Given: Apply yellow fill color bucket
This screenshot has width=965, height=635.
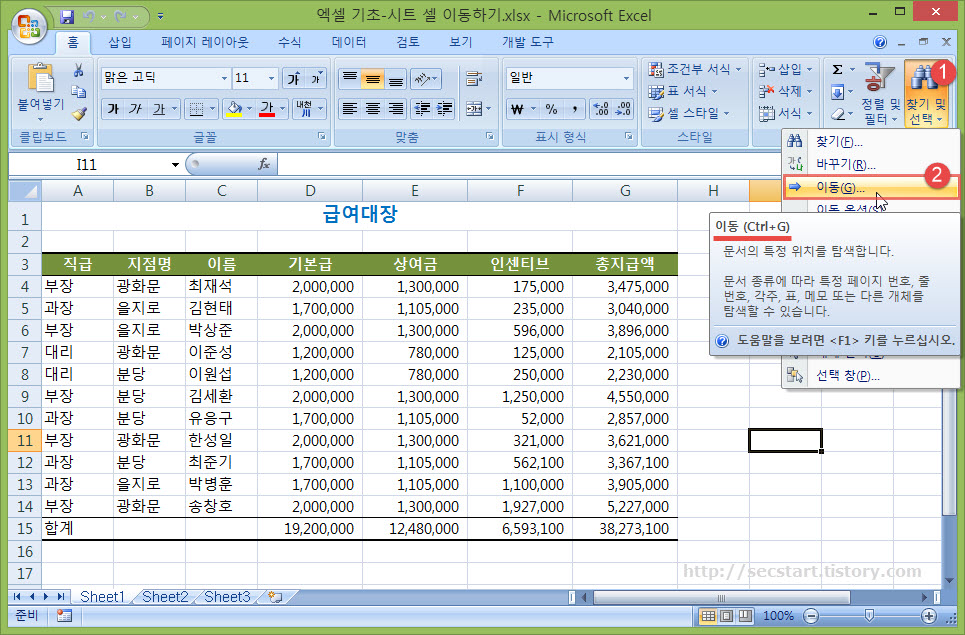Looking at the screenshot, I should click(x=234, y=110).
